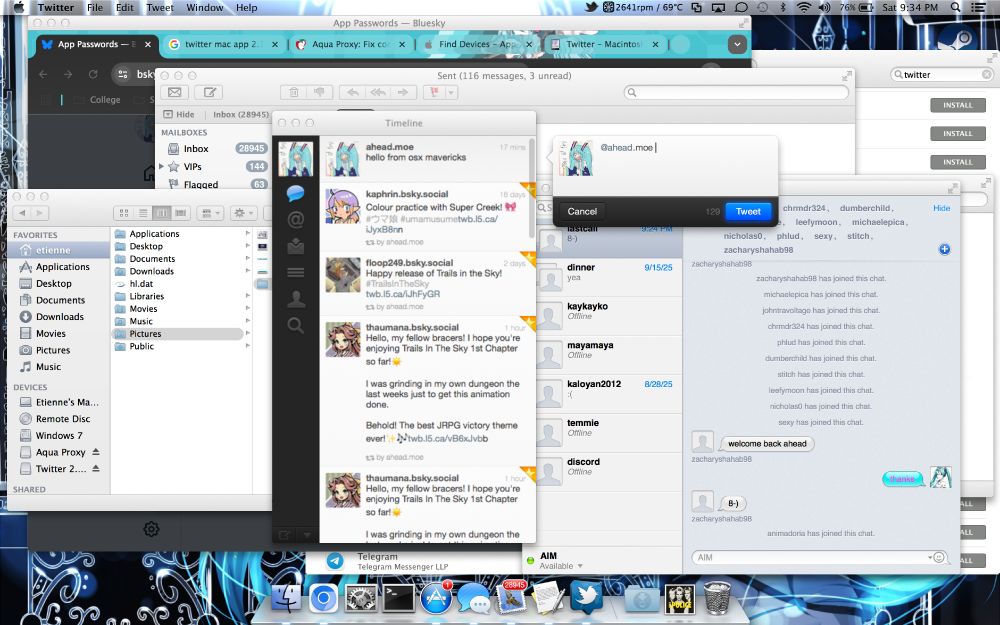Expand the Libraries folder arrow in Finder column
Image resolution: width=1000 pixels, height=625 pixels.
click(247, 296)
